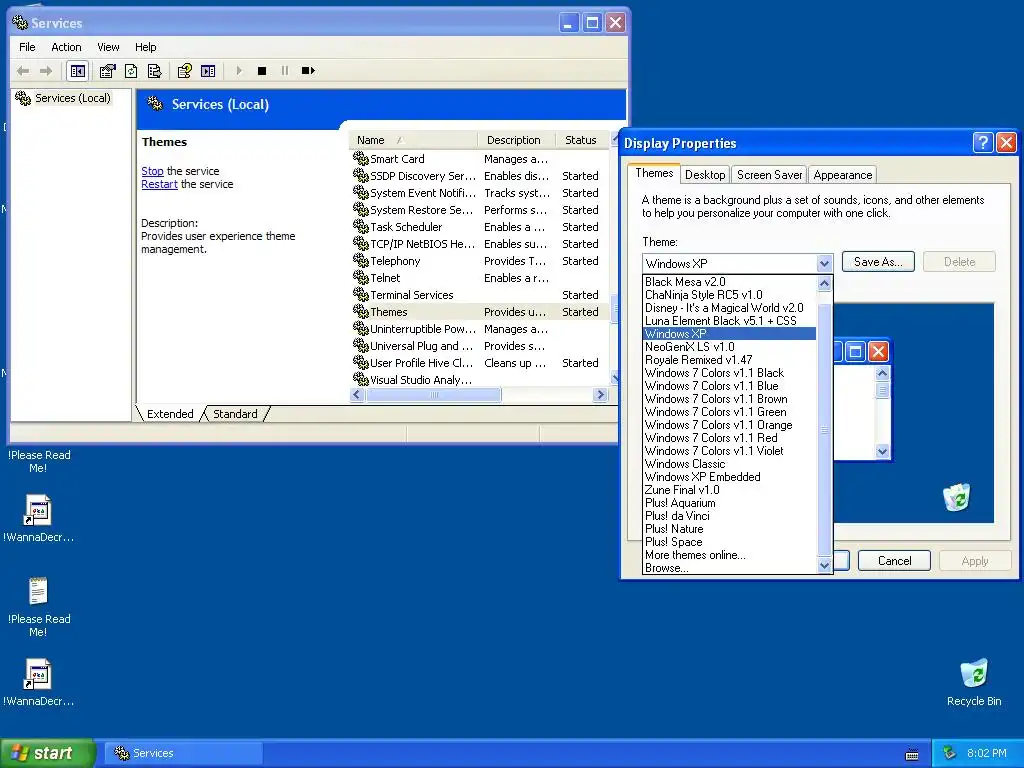Screen dimensions: 1024x768
Task: Open the Help menu in Services
Action: pos(146,47)
